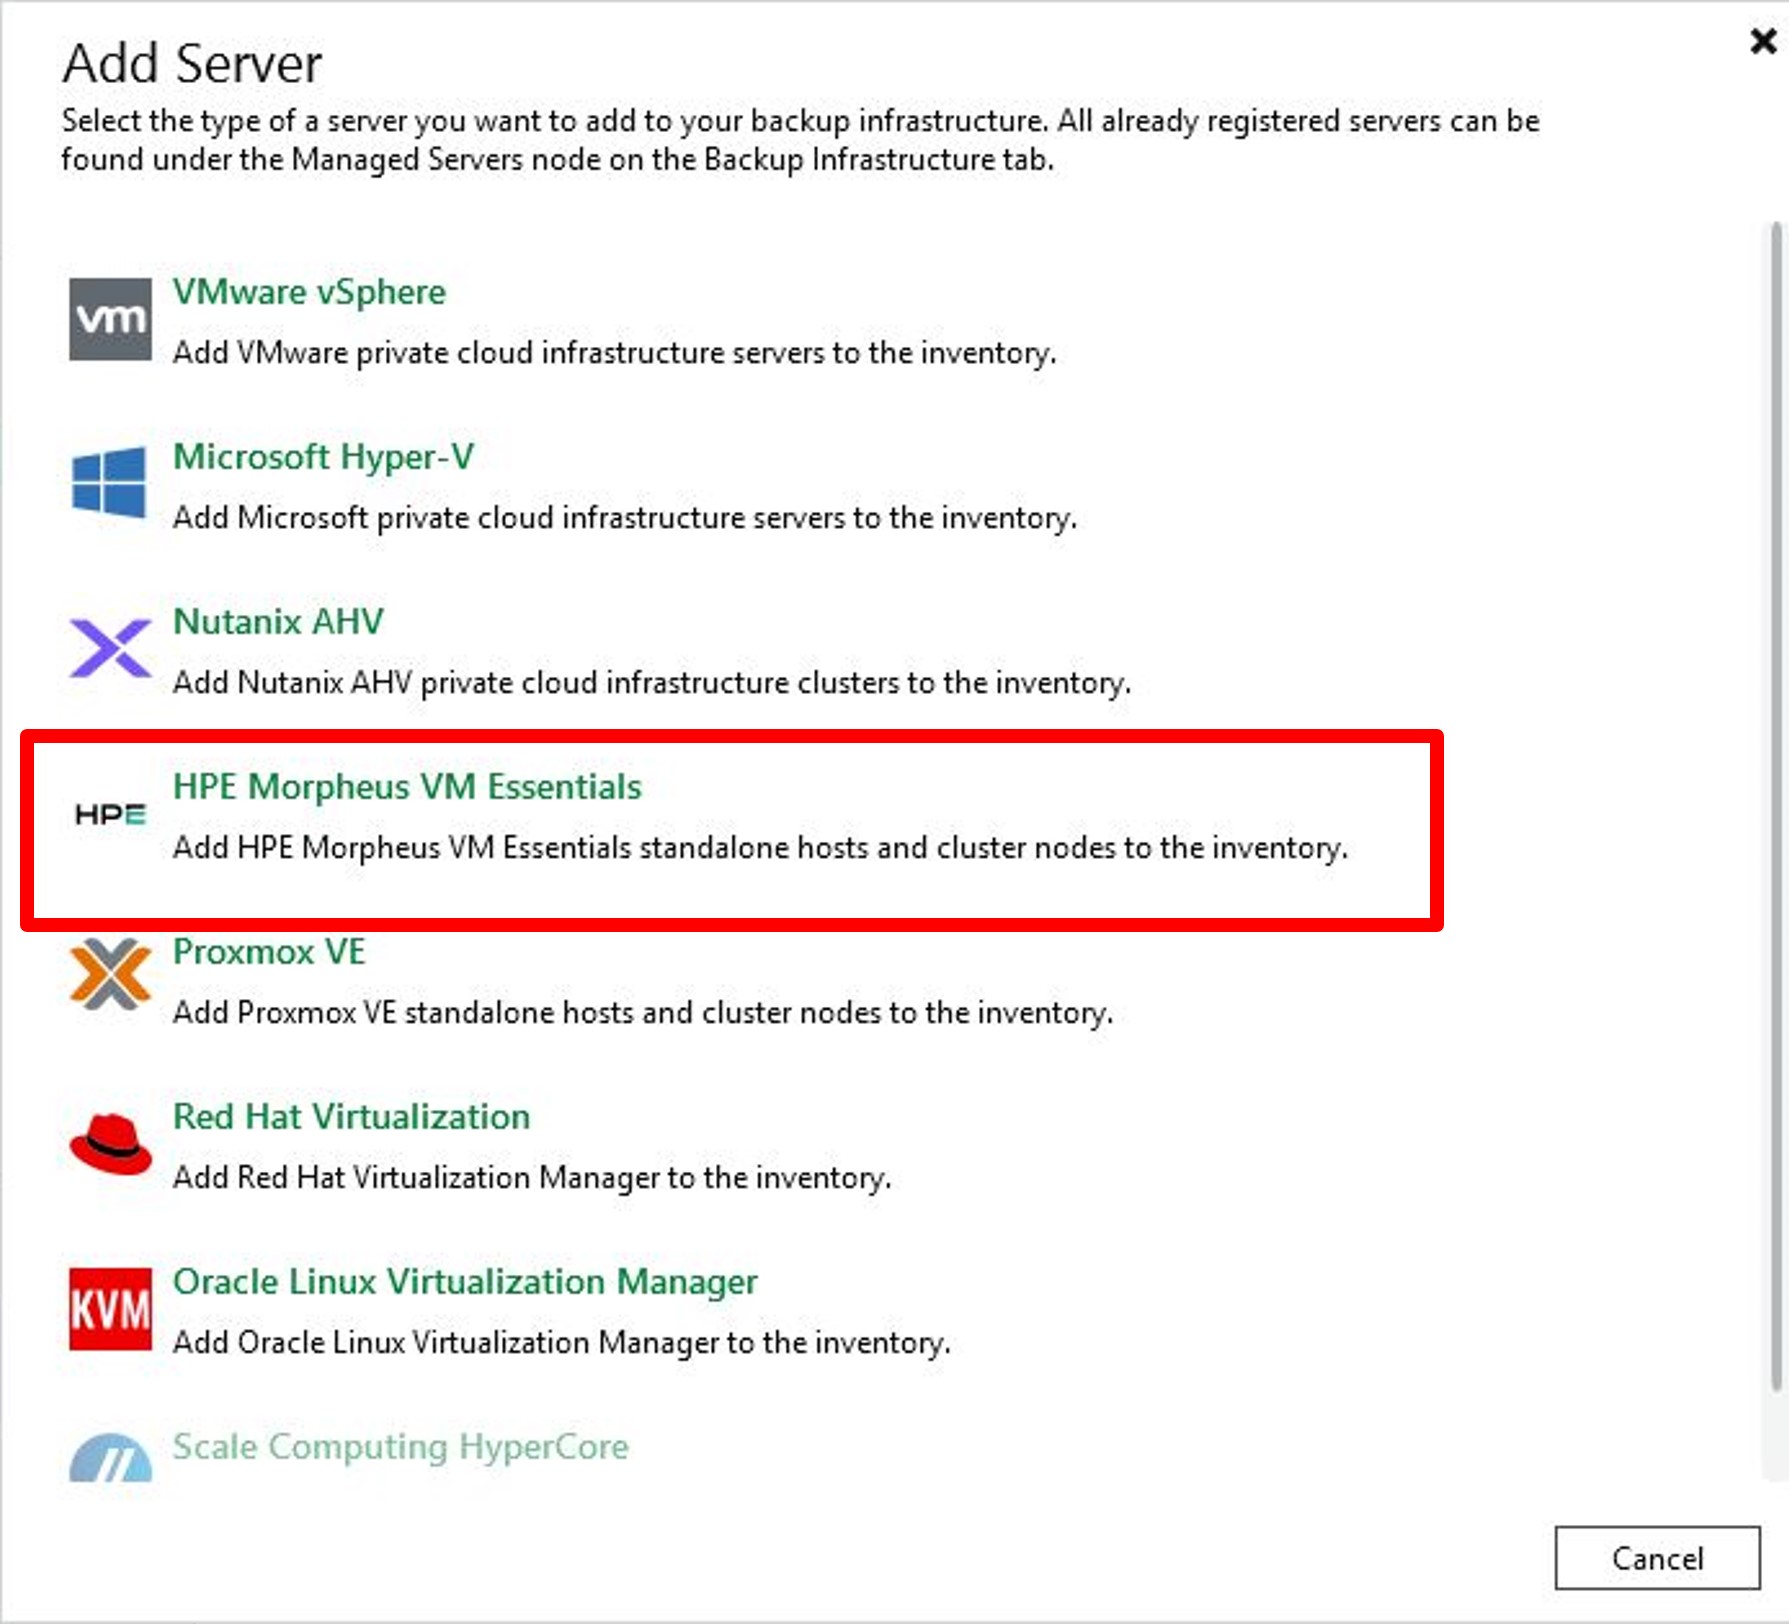
Task: Click the Microsoft Hyper-V Windows logo icon
Action: coord(110,483)
